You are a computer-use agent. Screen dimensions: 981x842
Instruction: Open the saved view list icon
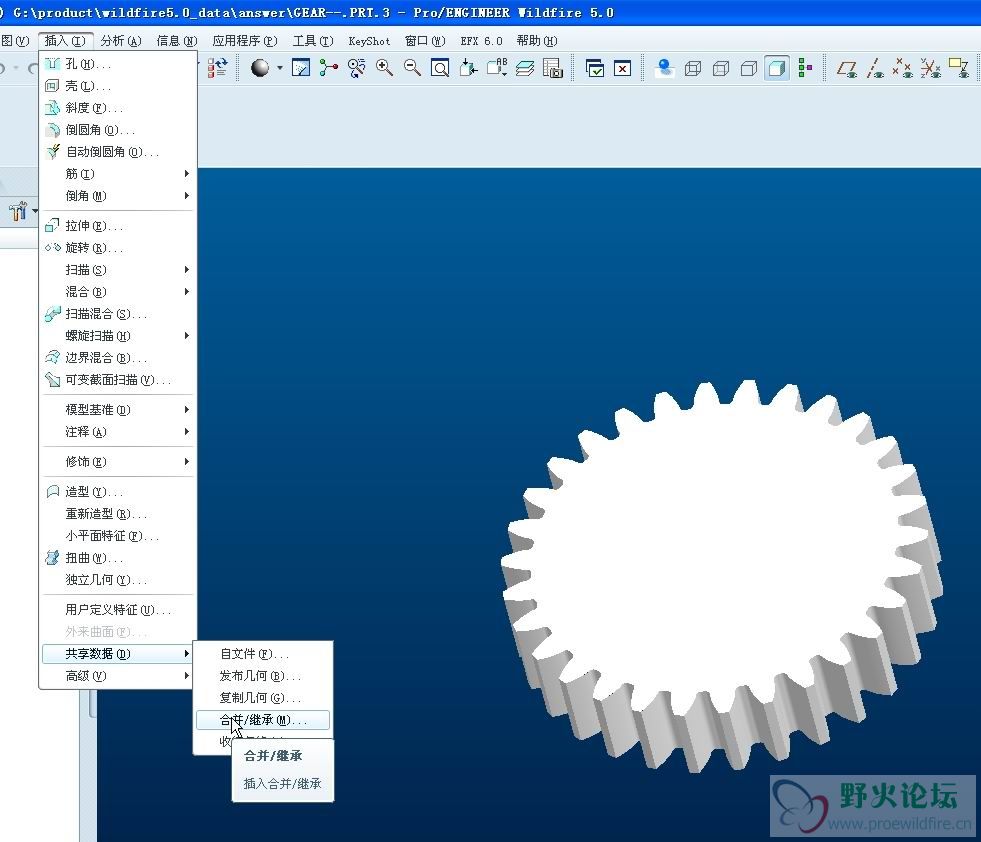[x=497, y=68]
